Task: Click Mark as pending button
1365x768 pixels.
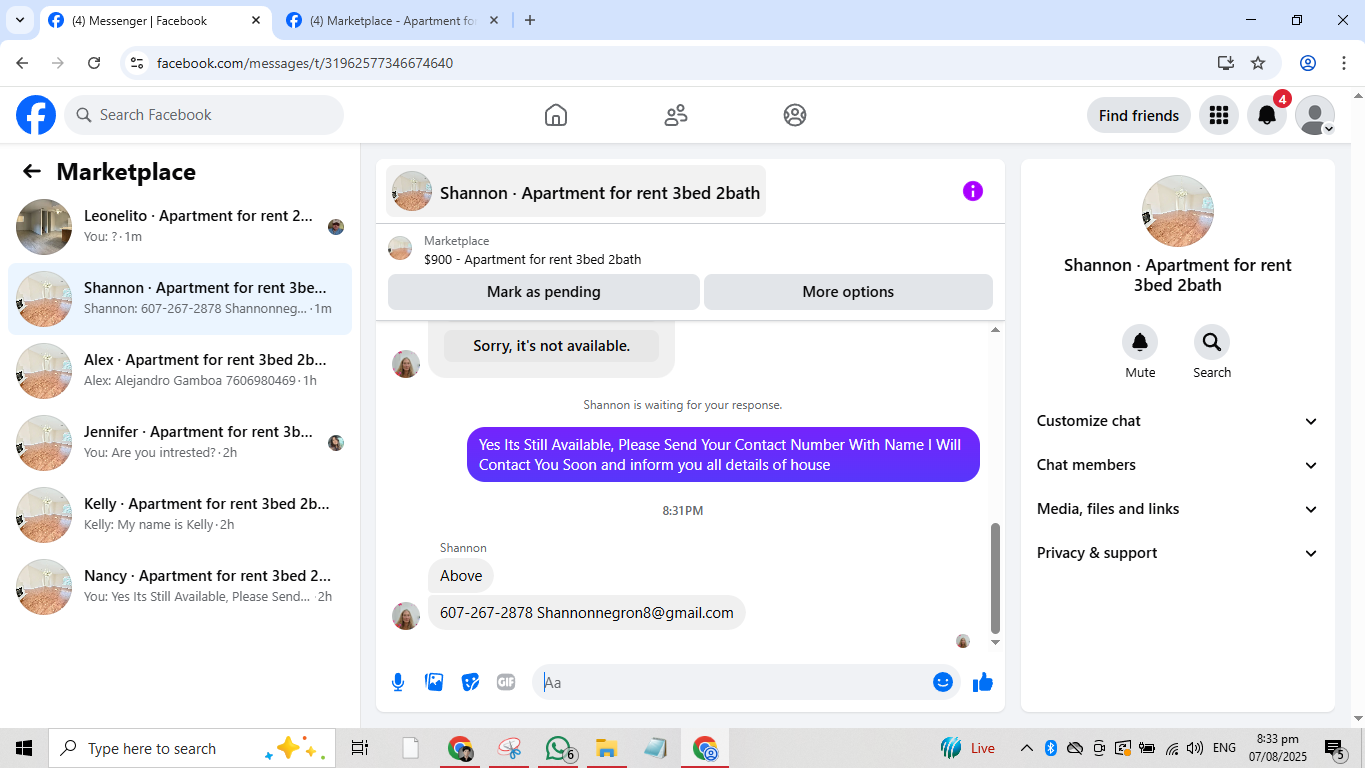Action: pyautogui.click(x=544, y=292)
